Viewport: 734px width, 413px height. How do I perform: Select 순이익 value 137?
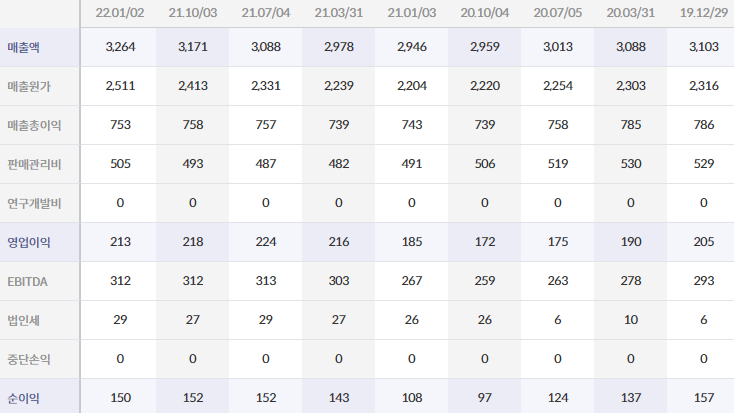(x=631, y=398)
